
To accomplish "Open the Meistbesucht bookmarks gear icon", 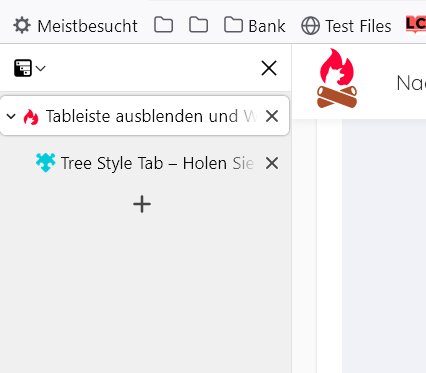I will 22,26.
